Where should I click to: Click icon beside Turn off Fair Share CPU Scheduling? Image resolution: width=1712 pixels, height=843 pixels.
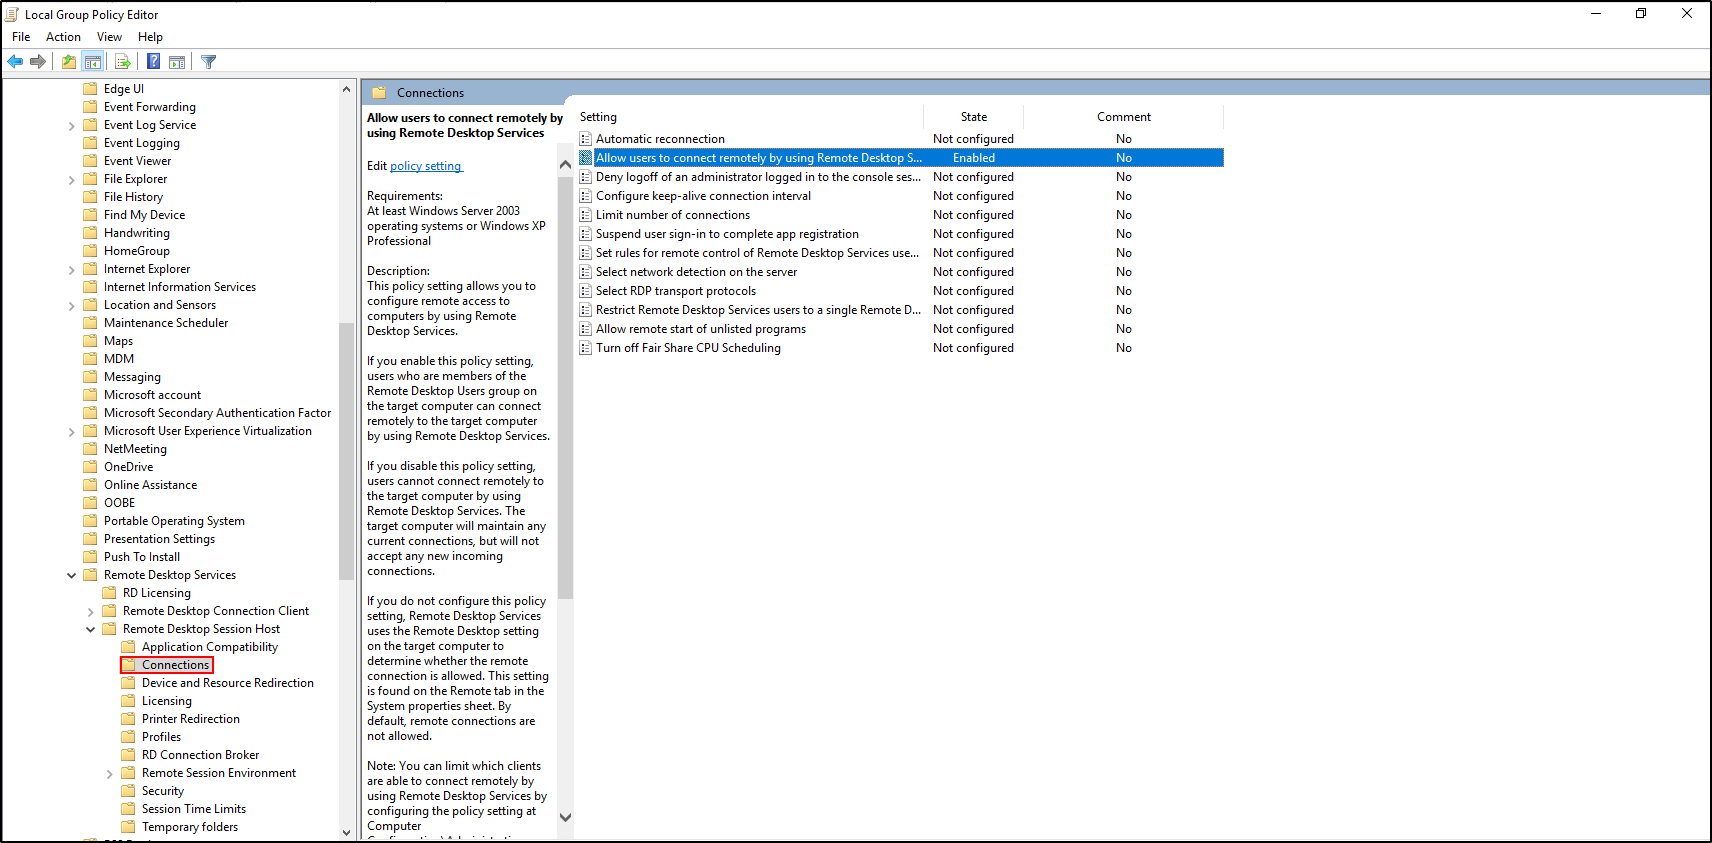click(x=586, y=348)
